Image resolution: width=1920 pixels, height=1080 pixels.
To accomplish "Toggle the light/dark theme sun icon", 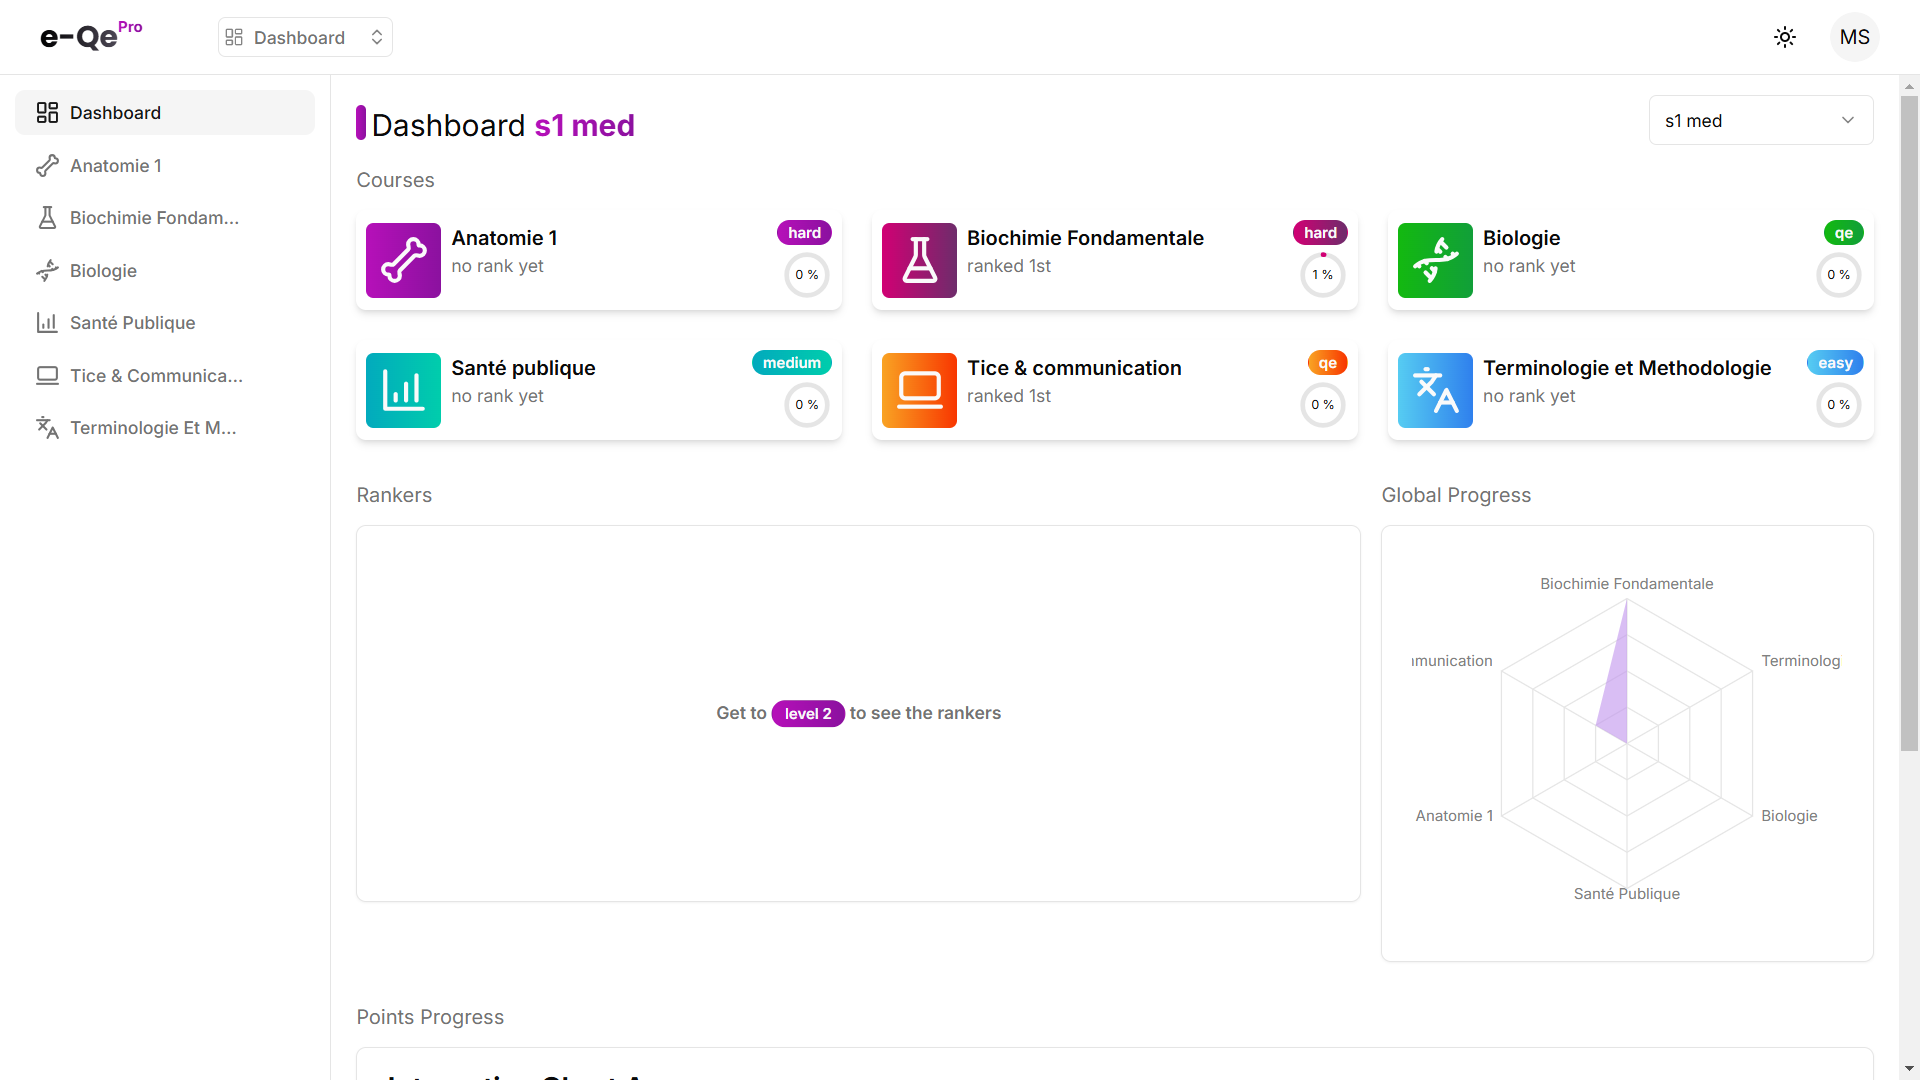I will click(1785, 37).
